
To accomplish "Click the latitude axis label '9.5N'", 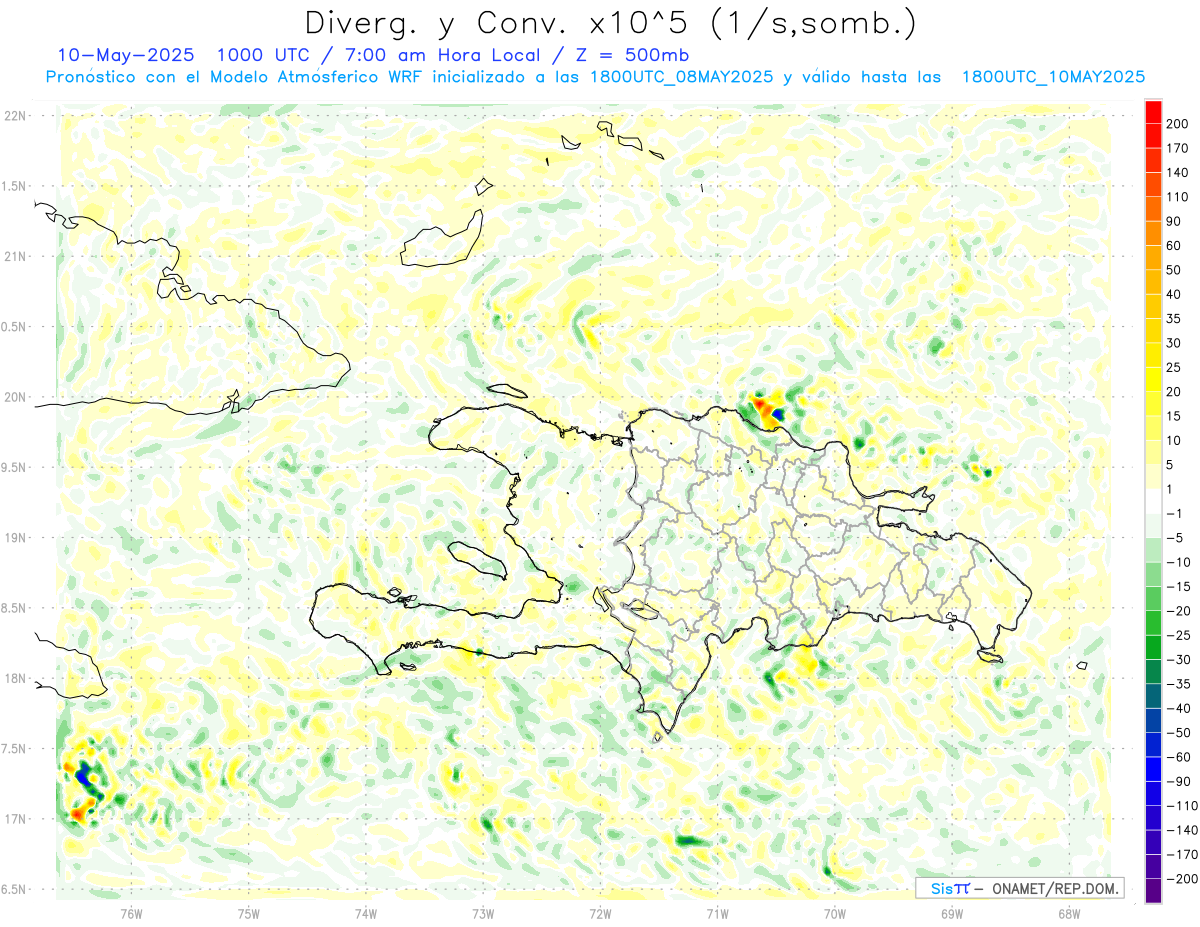I will pos(15,467).
